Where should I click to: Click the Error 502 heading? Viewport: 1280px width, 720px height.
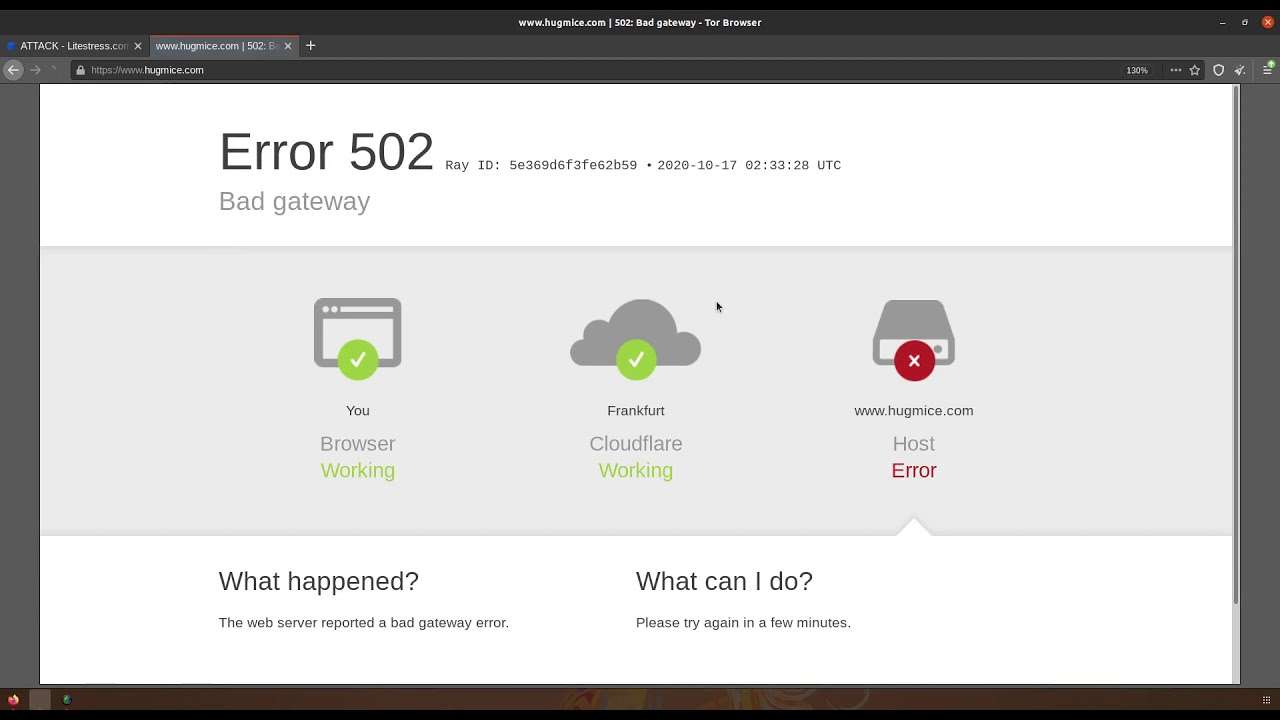tap(327, 152)
